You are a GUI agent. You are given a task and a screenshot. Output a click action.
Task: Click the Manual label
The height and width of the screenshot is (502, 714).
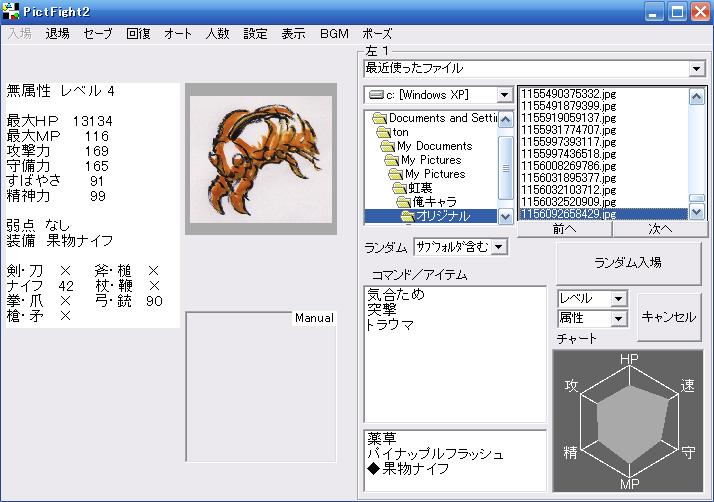(314, 318)
